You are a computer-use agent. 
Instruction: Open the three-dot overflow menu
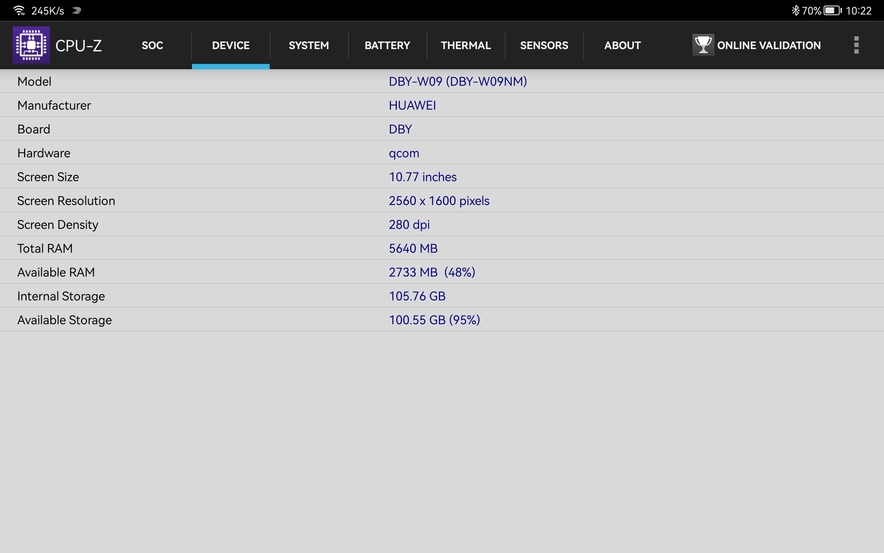point(856,45)
